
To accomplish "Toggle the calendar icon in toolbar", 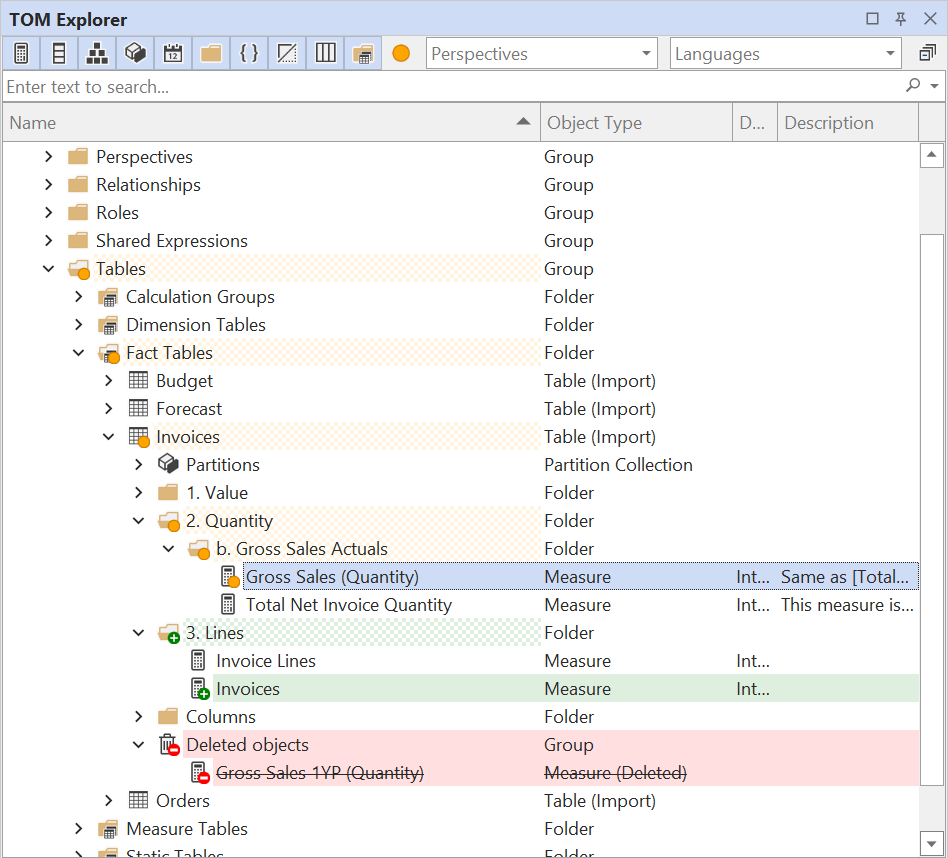I will click(173, 53).
